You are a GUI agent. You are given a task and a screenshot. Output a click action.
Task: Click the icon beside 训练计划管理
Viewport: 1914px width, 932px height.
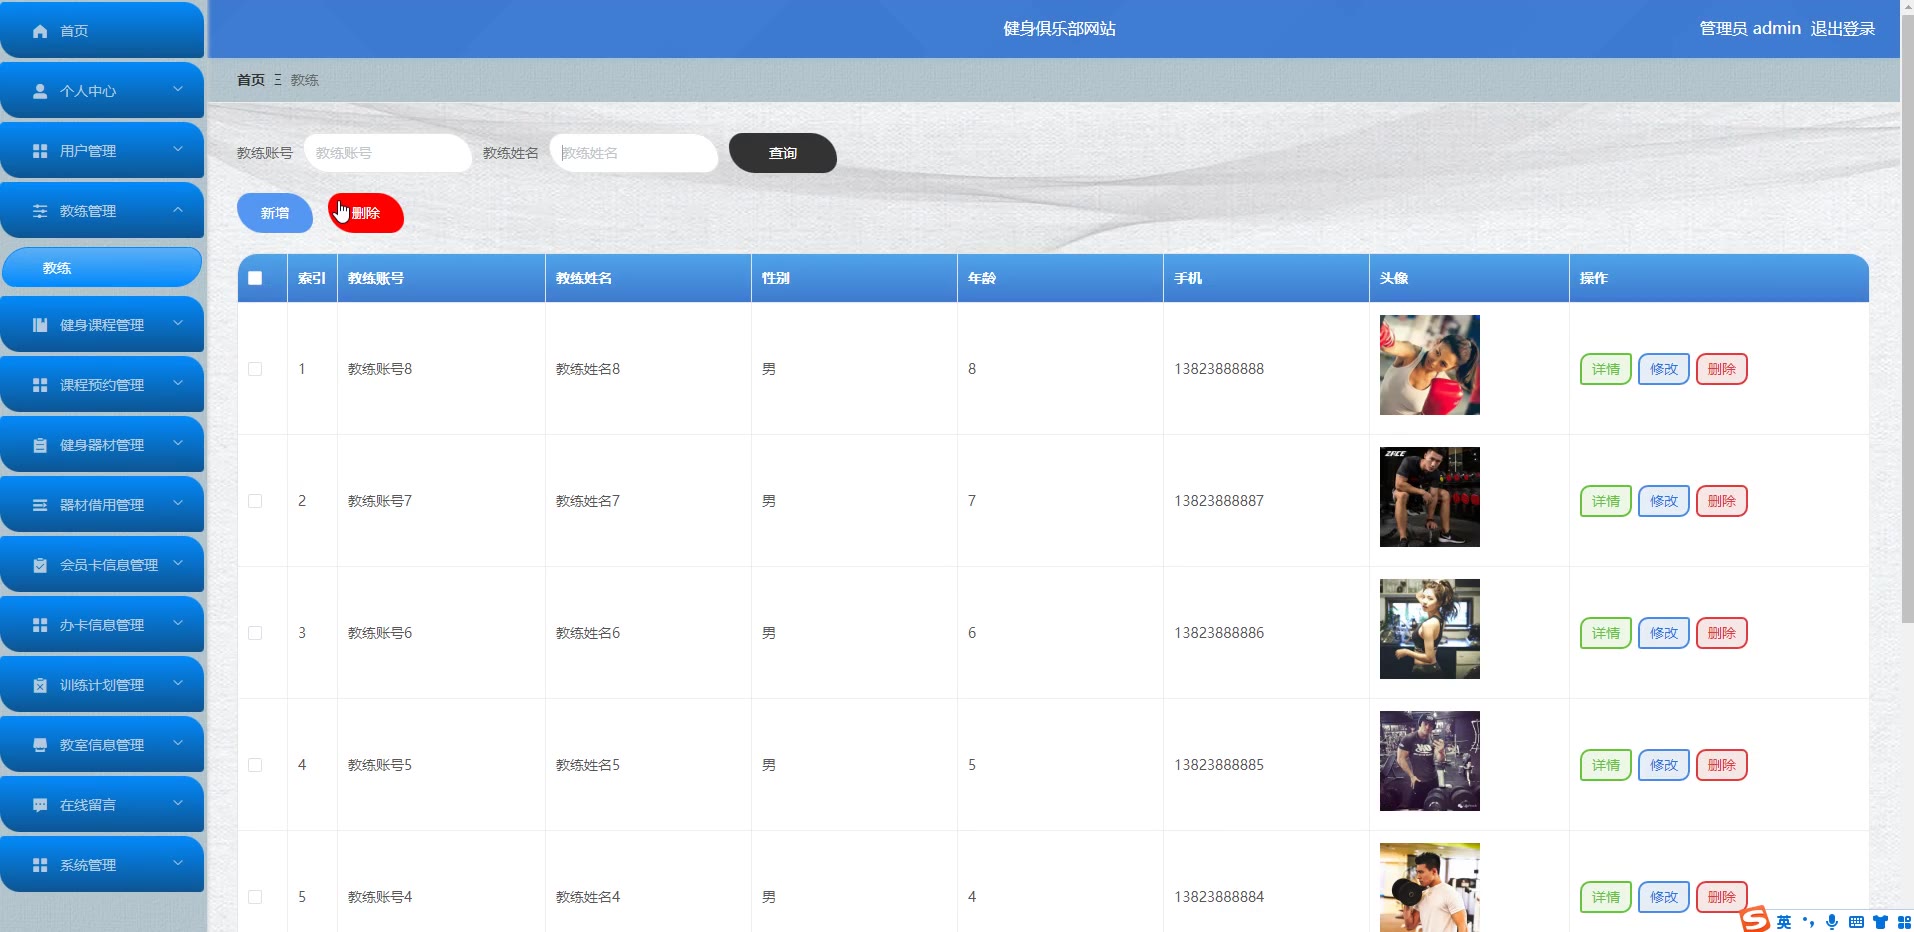point(40,685)
